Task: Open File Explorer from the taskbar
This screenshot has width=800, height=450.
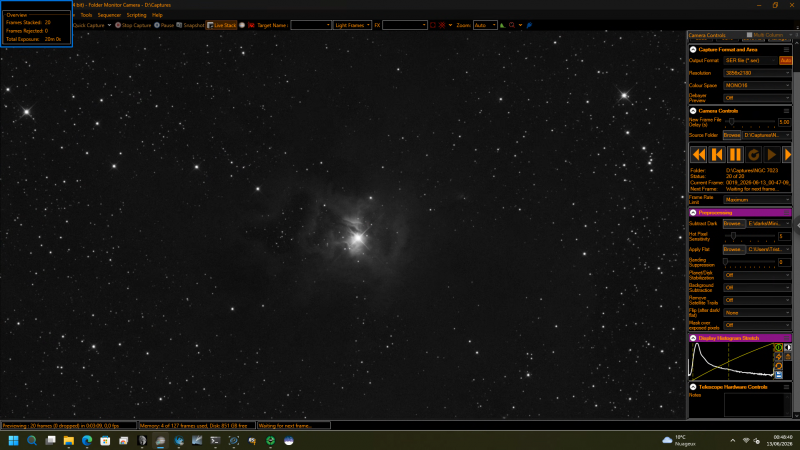Action: tap(68, 440)
